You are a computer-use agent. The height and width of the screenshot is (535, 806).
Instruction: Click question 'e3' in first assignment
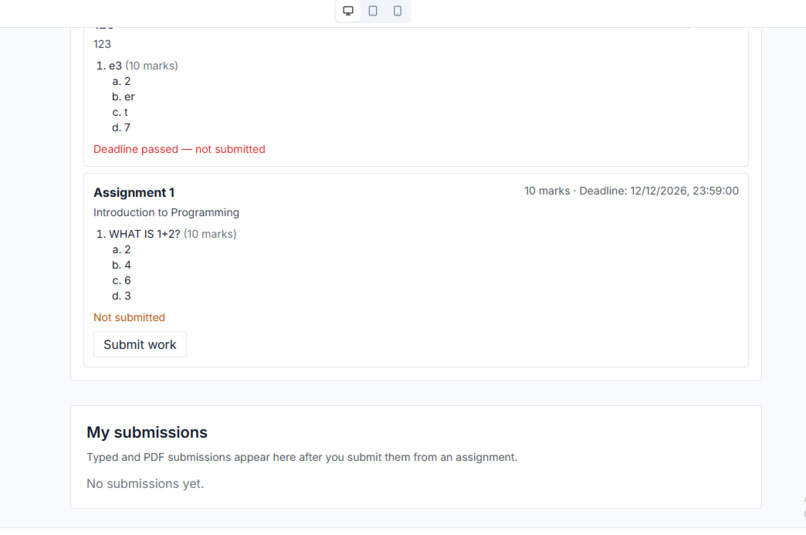click(x=115, y=66)
